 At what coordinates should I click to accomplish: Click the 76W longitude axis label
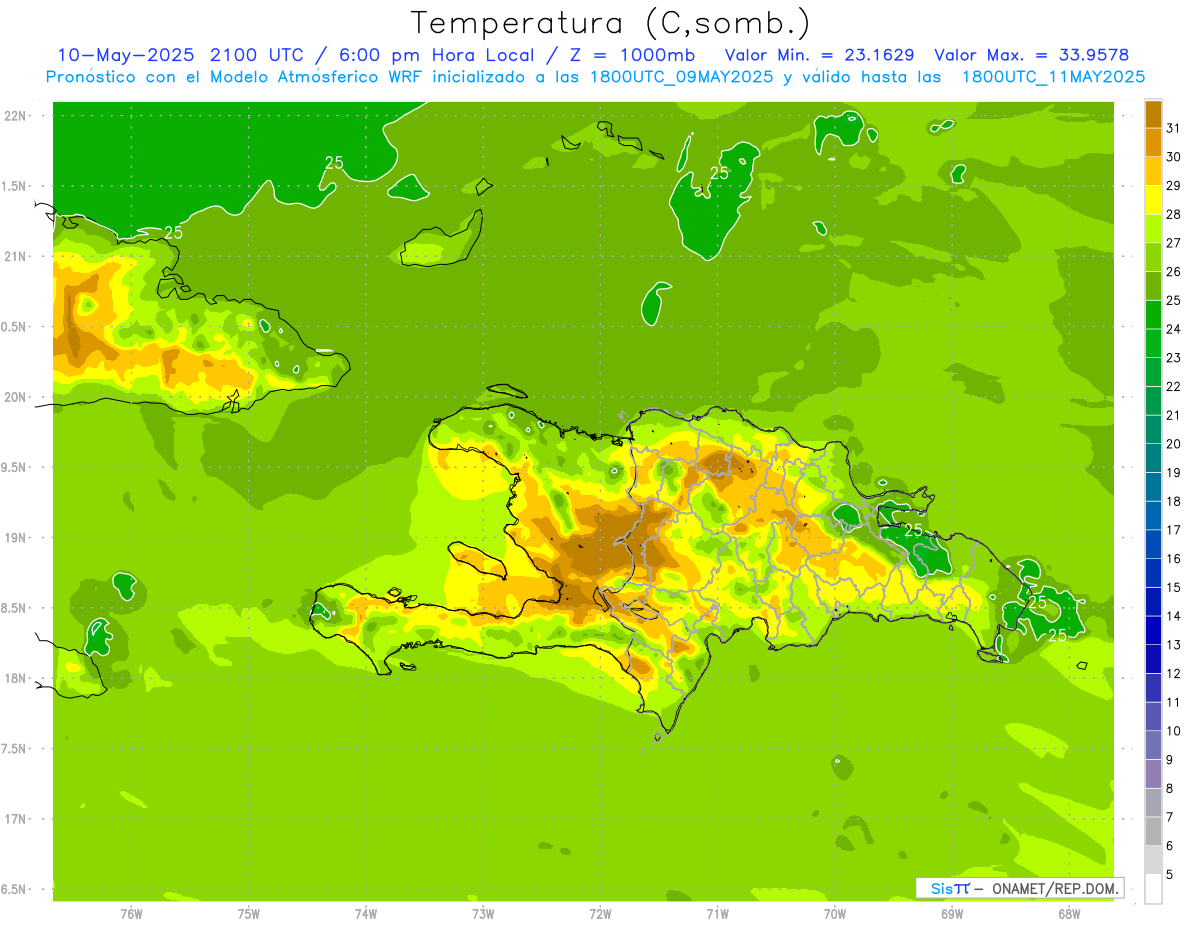[131, 914]
